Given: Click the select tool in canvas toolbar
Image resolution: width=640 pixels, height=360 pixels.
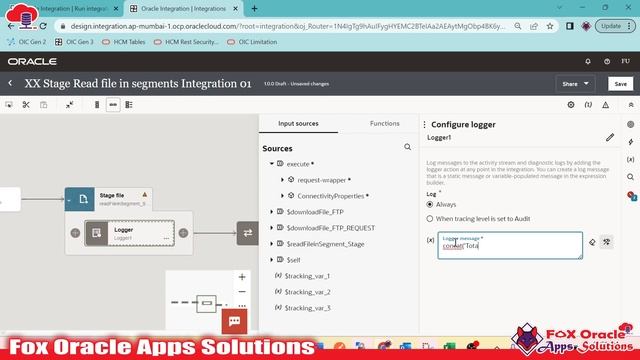Looking at the screenshot, I should point(9,105).
